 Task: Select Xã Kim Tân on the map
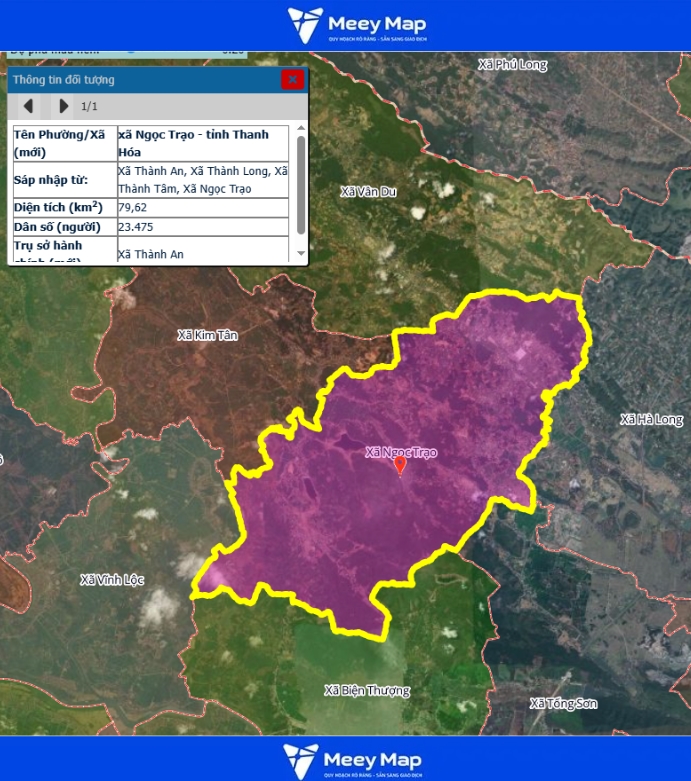pyautogui.click(x=207, y=335)
